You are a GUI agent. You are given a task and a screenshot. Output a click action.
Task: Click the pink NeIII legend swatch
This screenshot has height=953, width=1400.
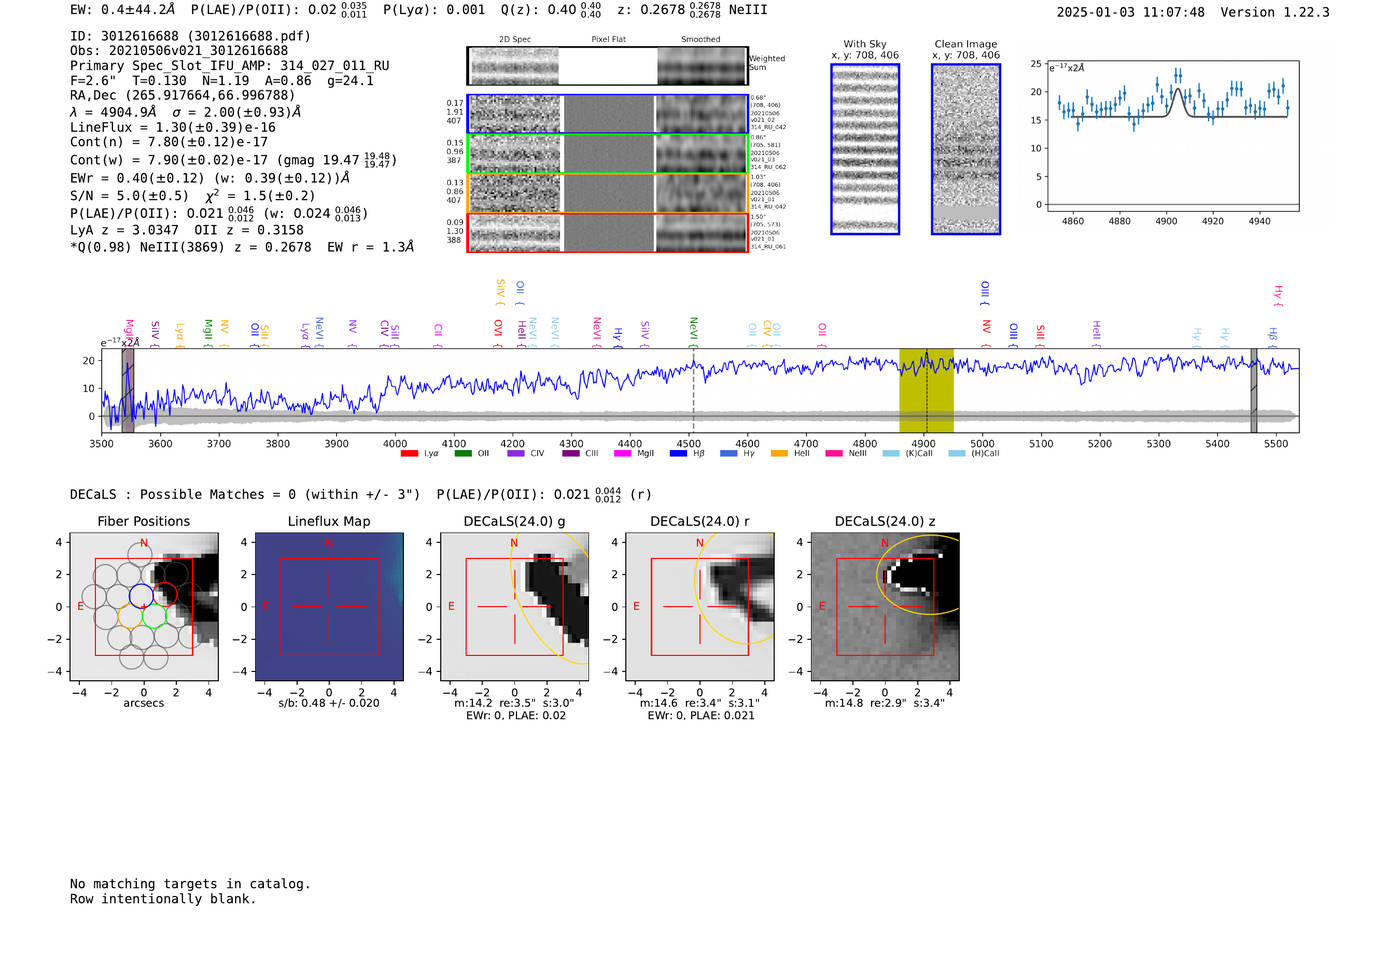(834, 453)
